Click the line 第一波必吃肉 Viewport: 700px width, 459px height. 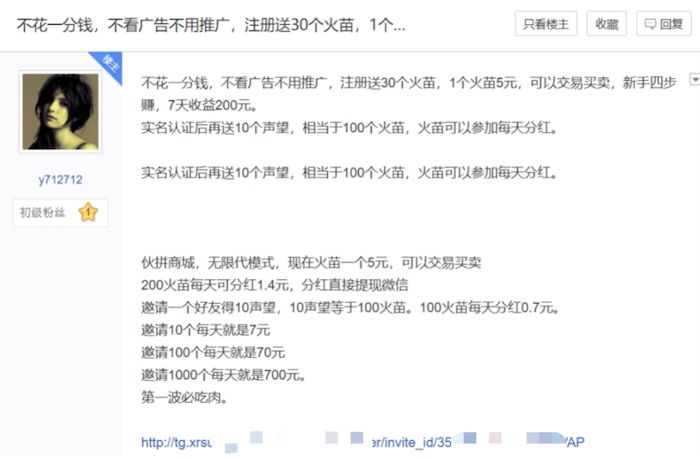pos(184,397)
